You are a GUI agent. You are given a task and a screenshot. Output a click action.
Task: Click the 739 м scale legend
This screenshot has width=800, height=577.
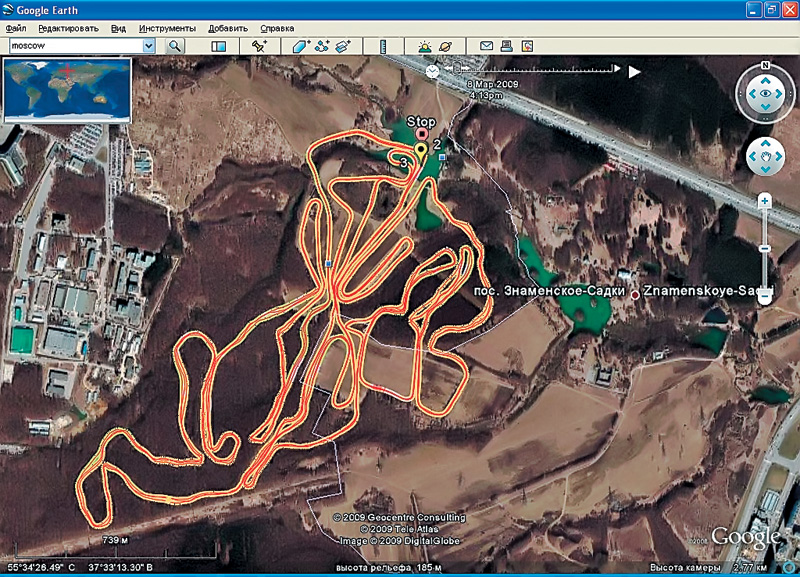pyautogui.click(x=115, y=540)
